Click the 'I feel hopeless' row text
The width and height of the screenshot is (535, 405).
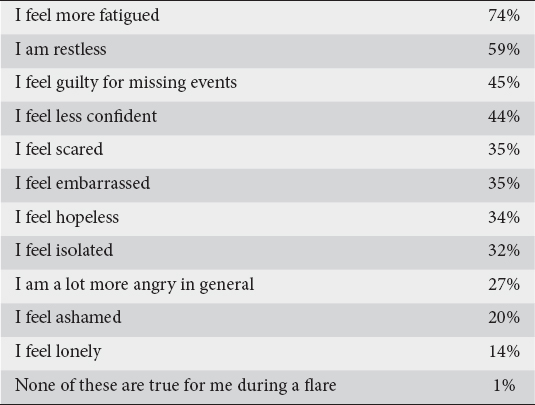pyautogui.click(x=67, y=218)
